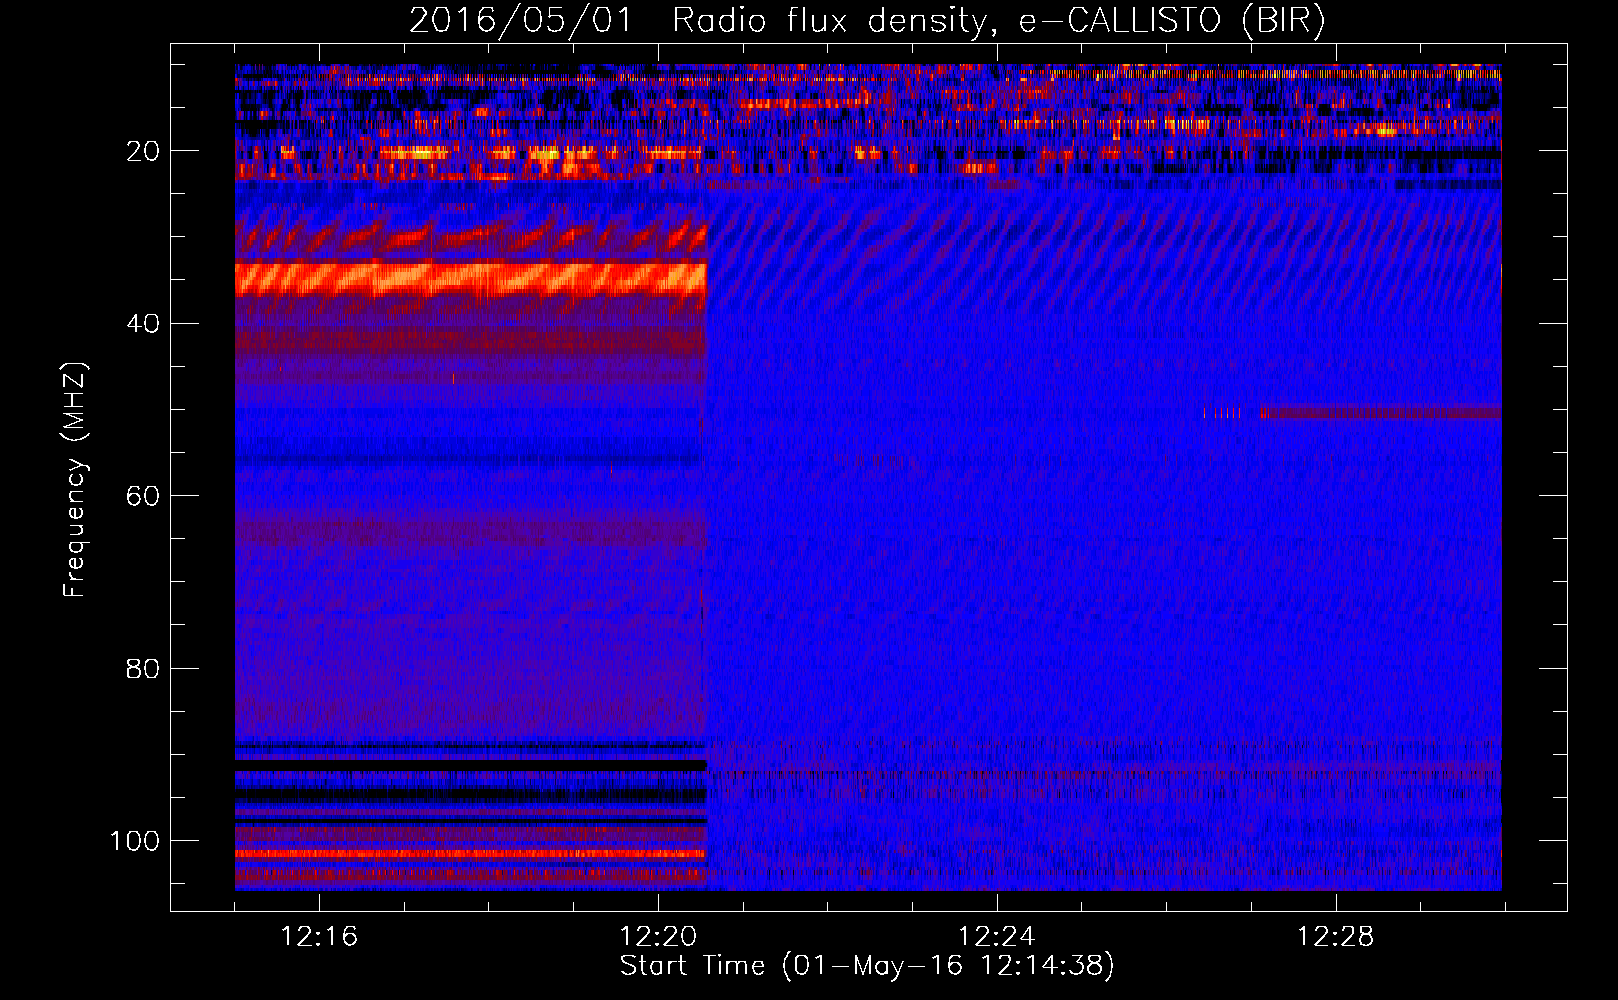Click the 12:24 time tick label
Screen dimensions: 1618x1000
pyautogui.click(x=997, y=937)
